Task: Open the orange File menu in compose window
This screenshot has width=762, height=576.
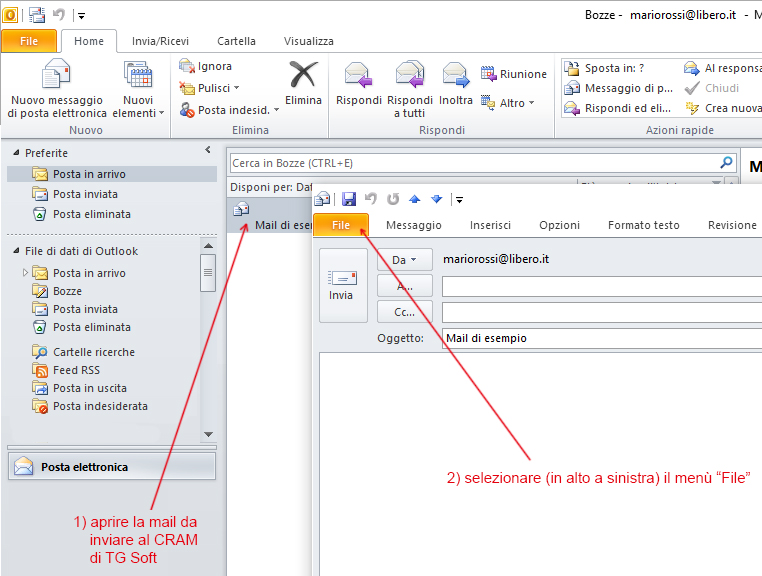Action: point(341,225)
